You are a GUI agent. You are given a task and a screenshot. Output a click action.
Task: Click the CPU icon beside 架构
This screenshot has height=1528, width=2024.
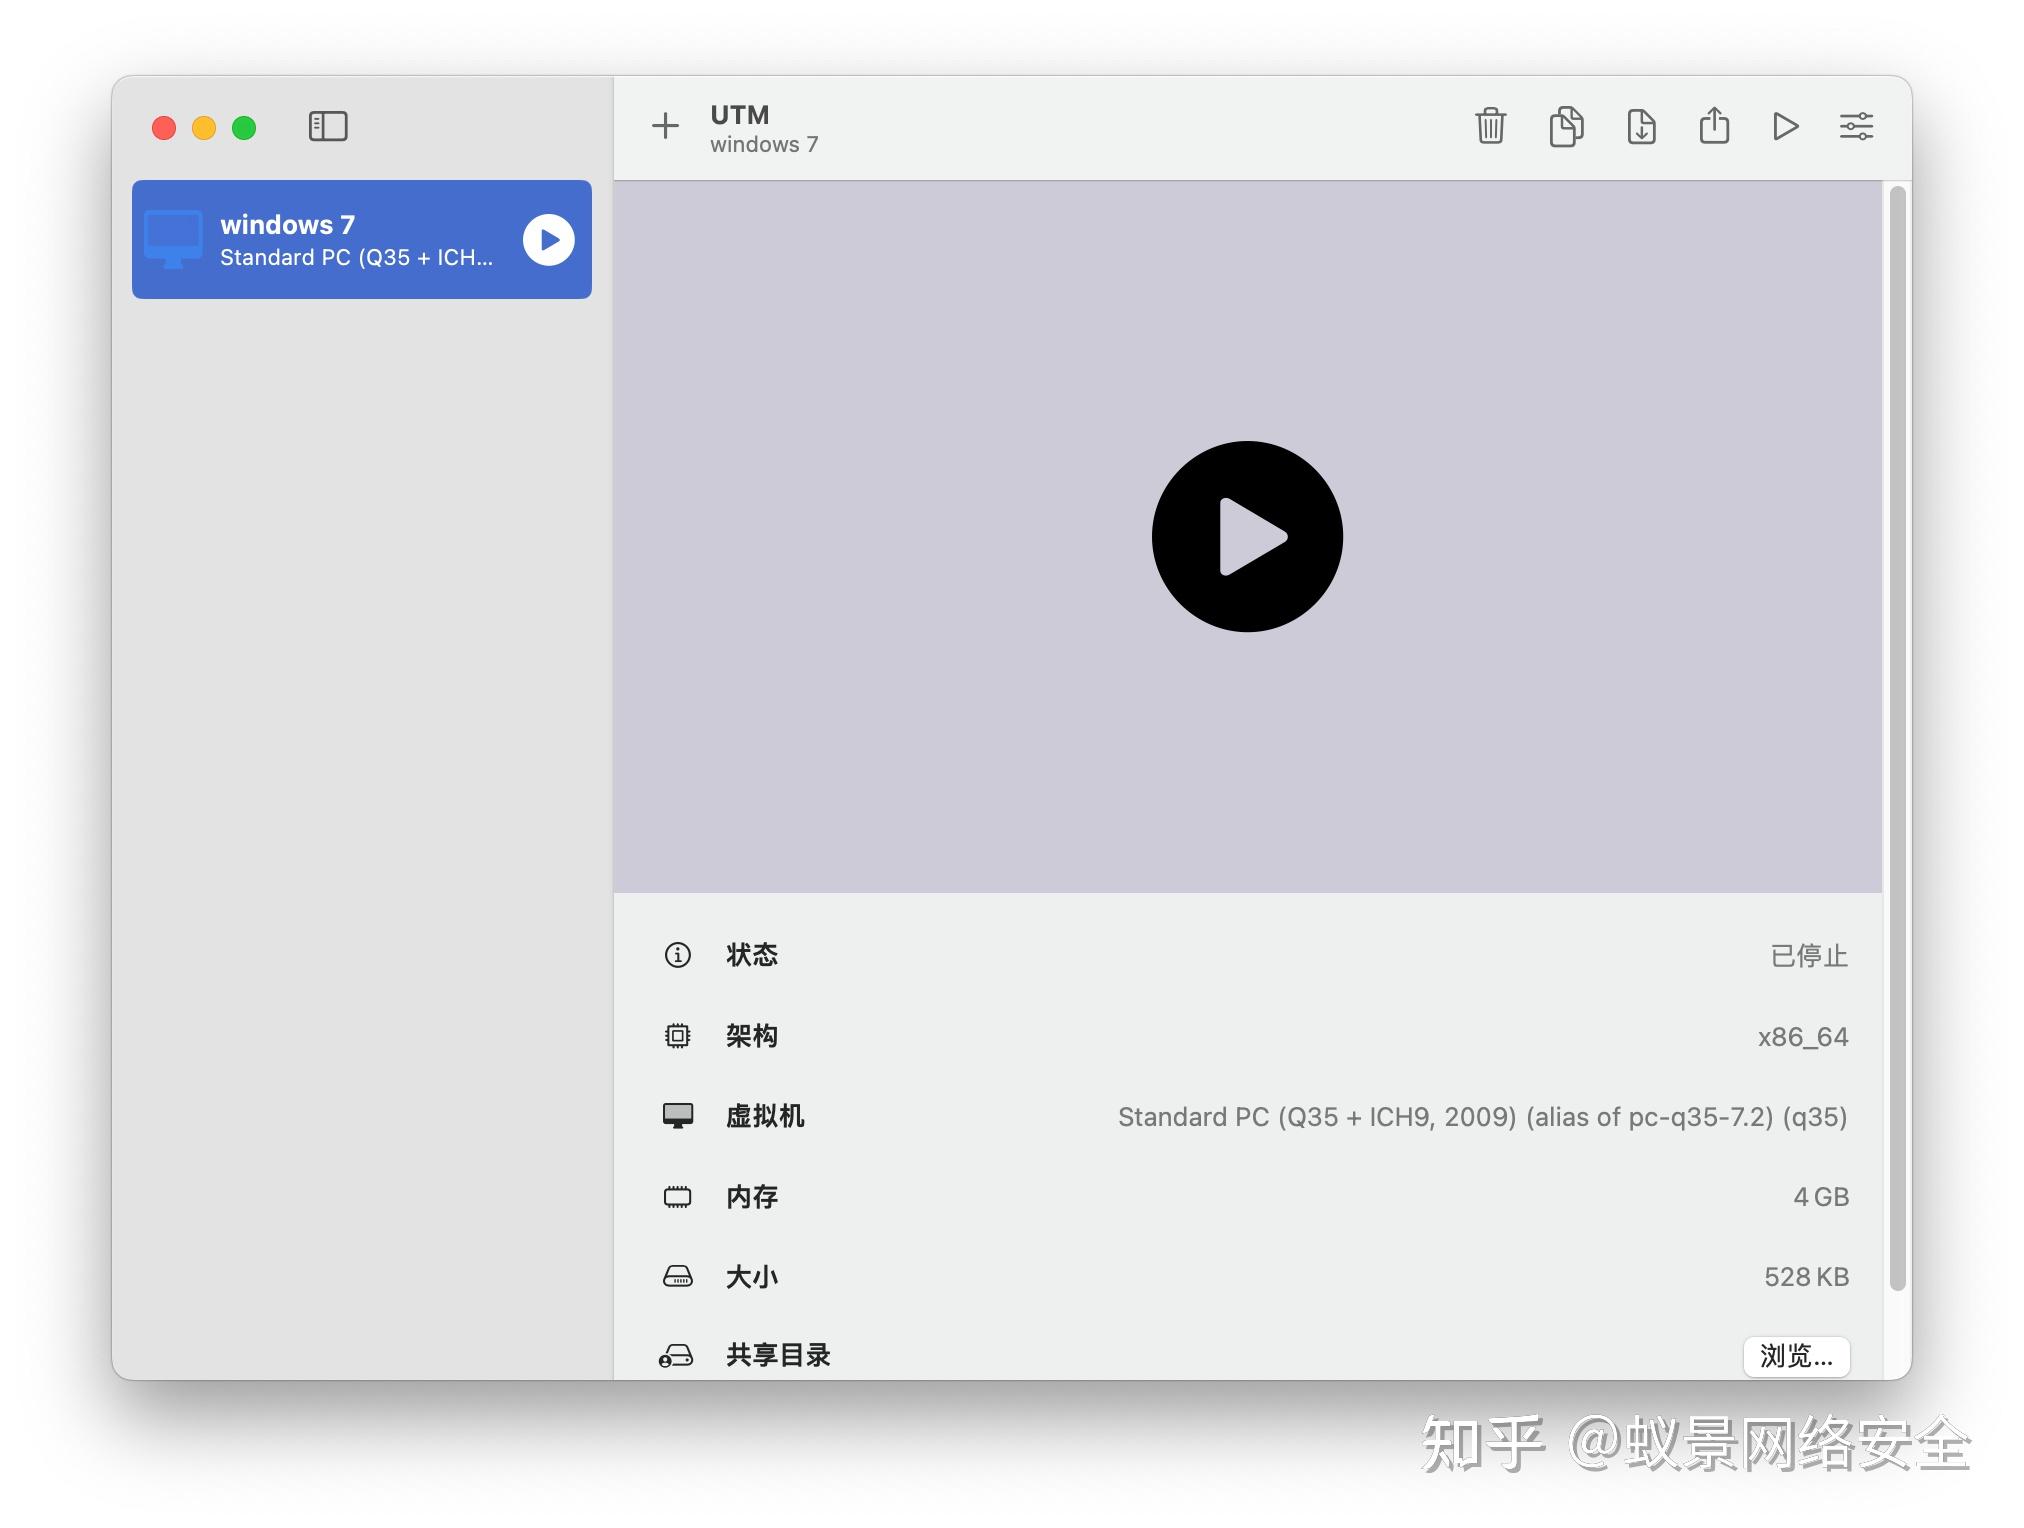(x=679, y=1036)
